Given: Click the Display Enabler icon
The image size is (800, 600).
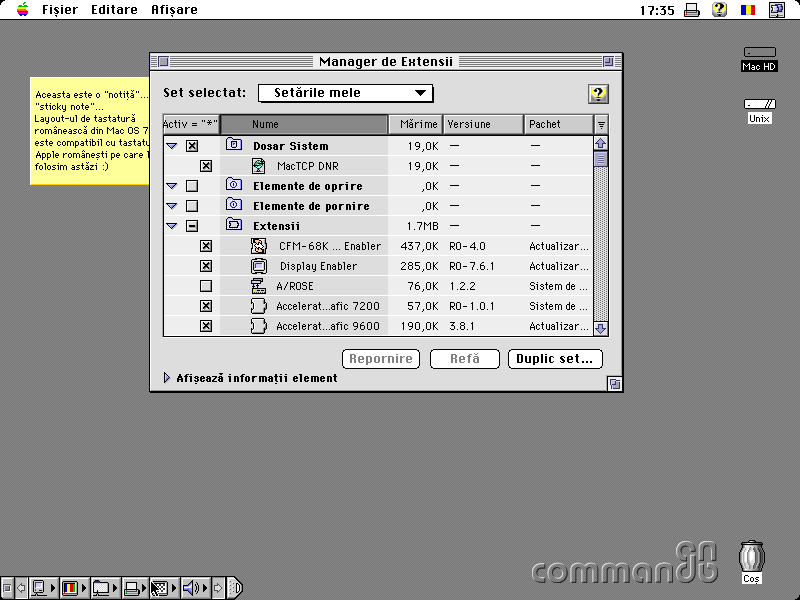Looking at the screenshot, I should (x=259, y=266).
